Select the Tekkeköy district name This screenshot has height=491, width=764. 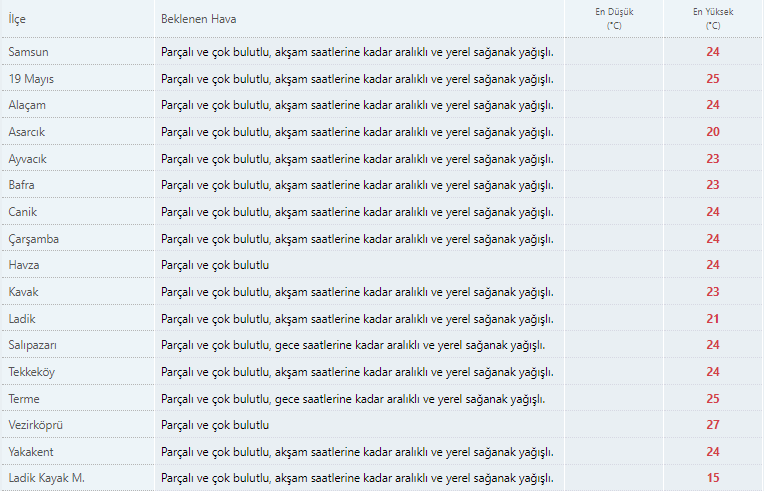coord(32,372)
